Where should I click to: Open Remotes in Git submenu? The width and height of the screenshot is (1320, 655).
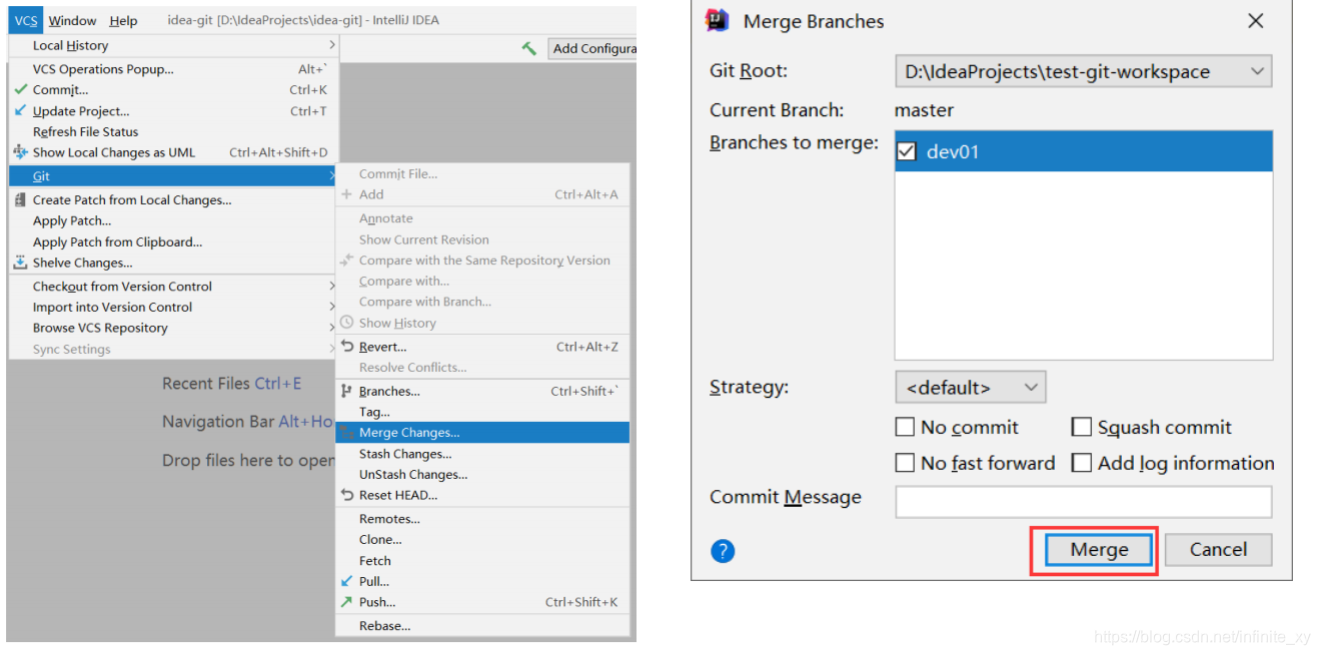(x=482, y=519)
